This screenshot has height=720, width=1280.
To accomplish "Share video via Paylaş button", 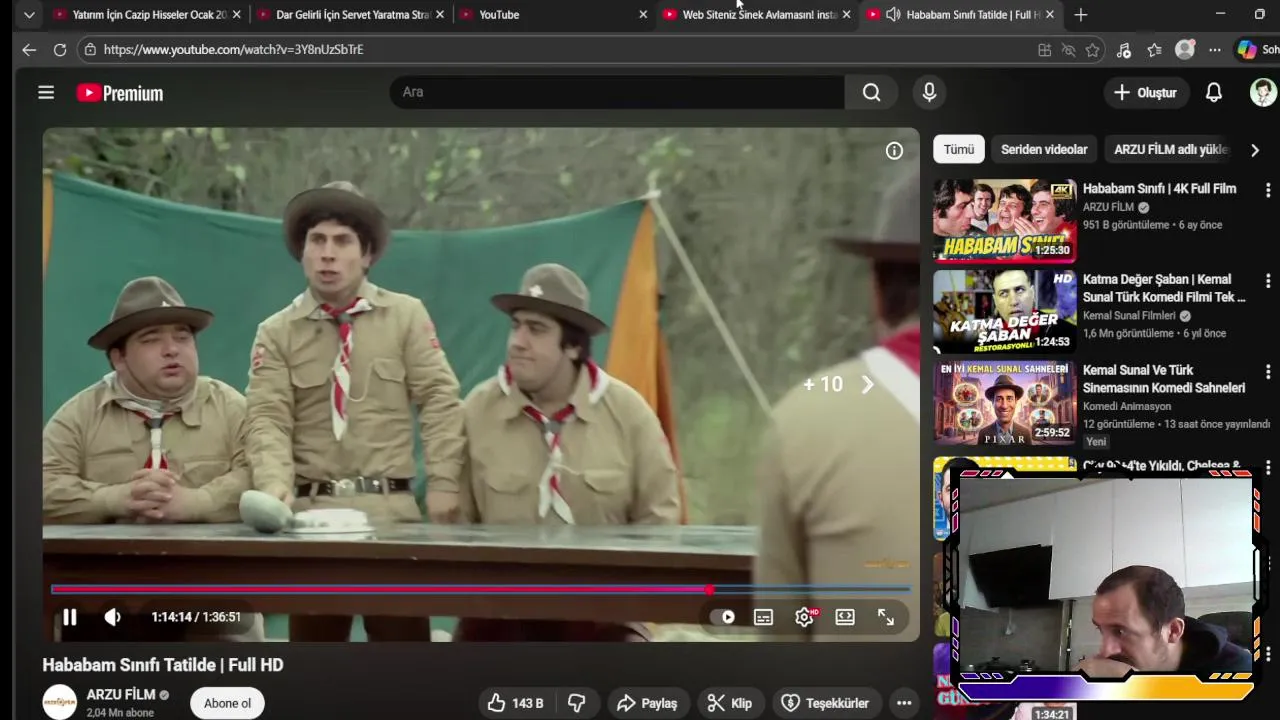I will [x=646, y=703].
